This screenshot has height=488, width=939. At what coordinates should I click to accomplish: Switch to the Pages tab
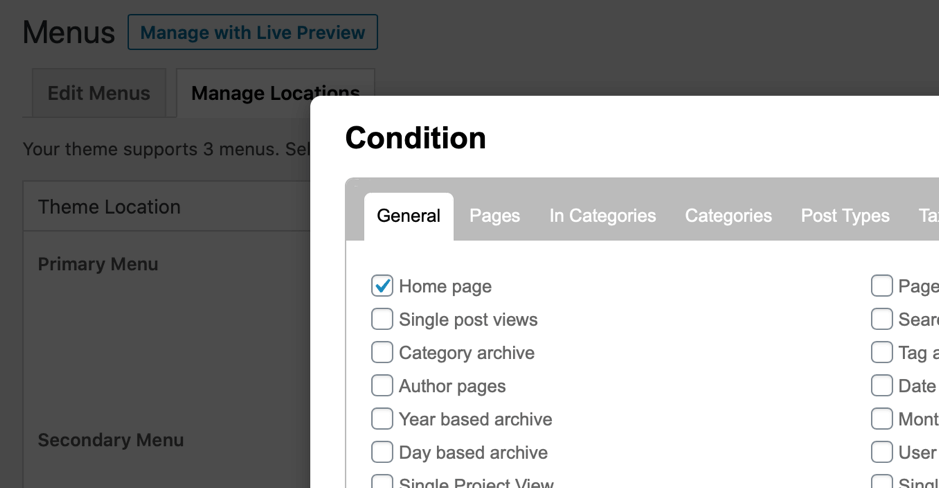pyautogui.click(x=495, y=216)
